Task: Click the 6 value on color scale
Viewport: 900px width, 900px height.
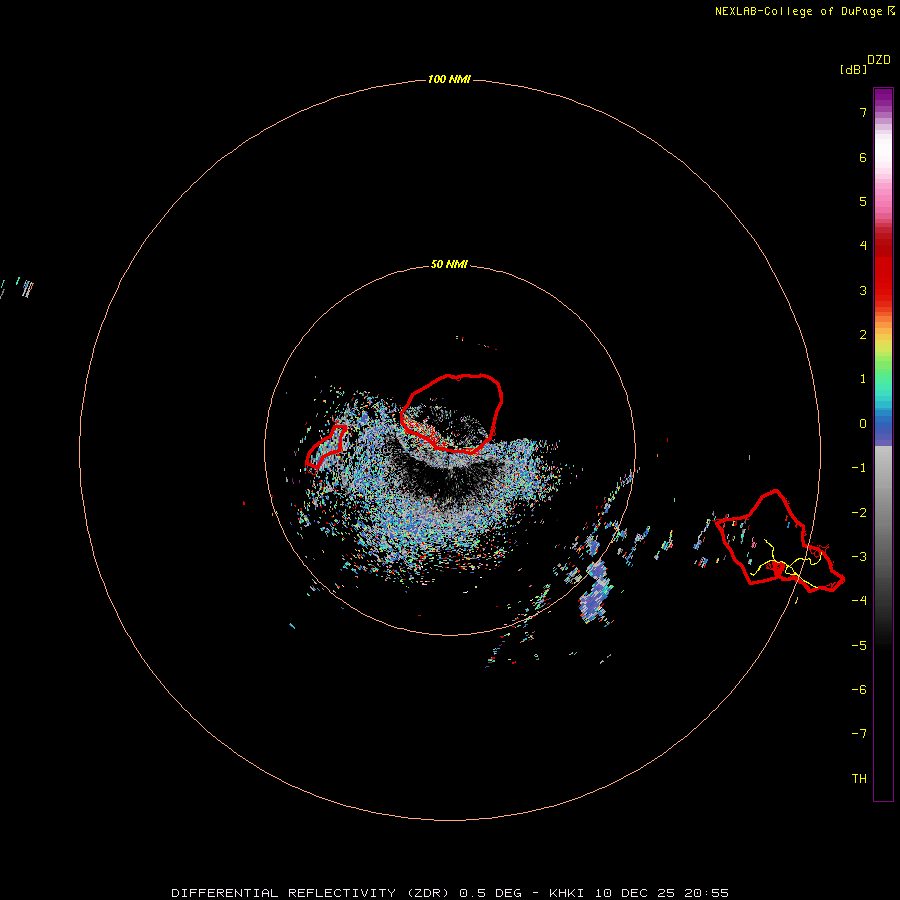Action: 863,157
